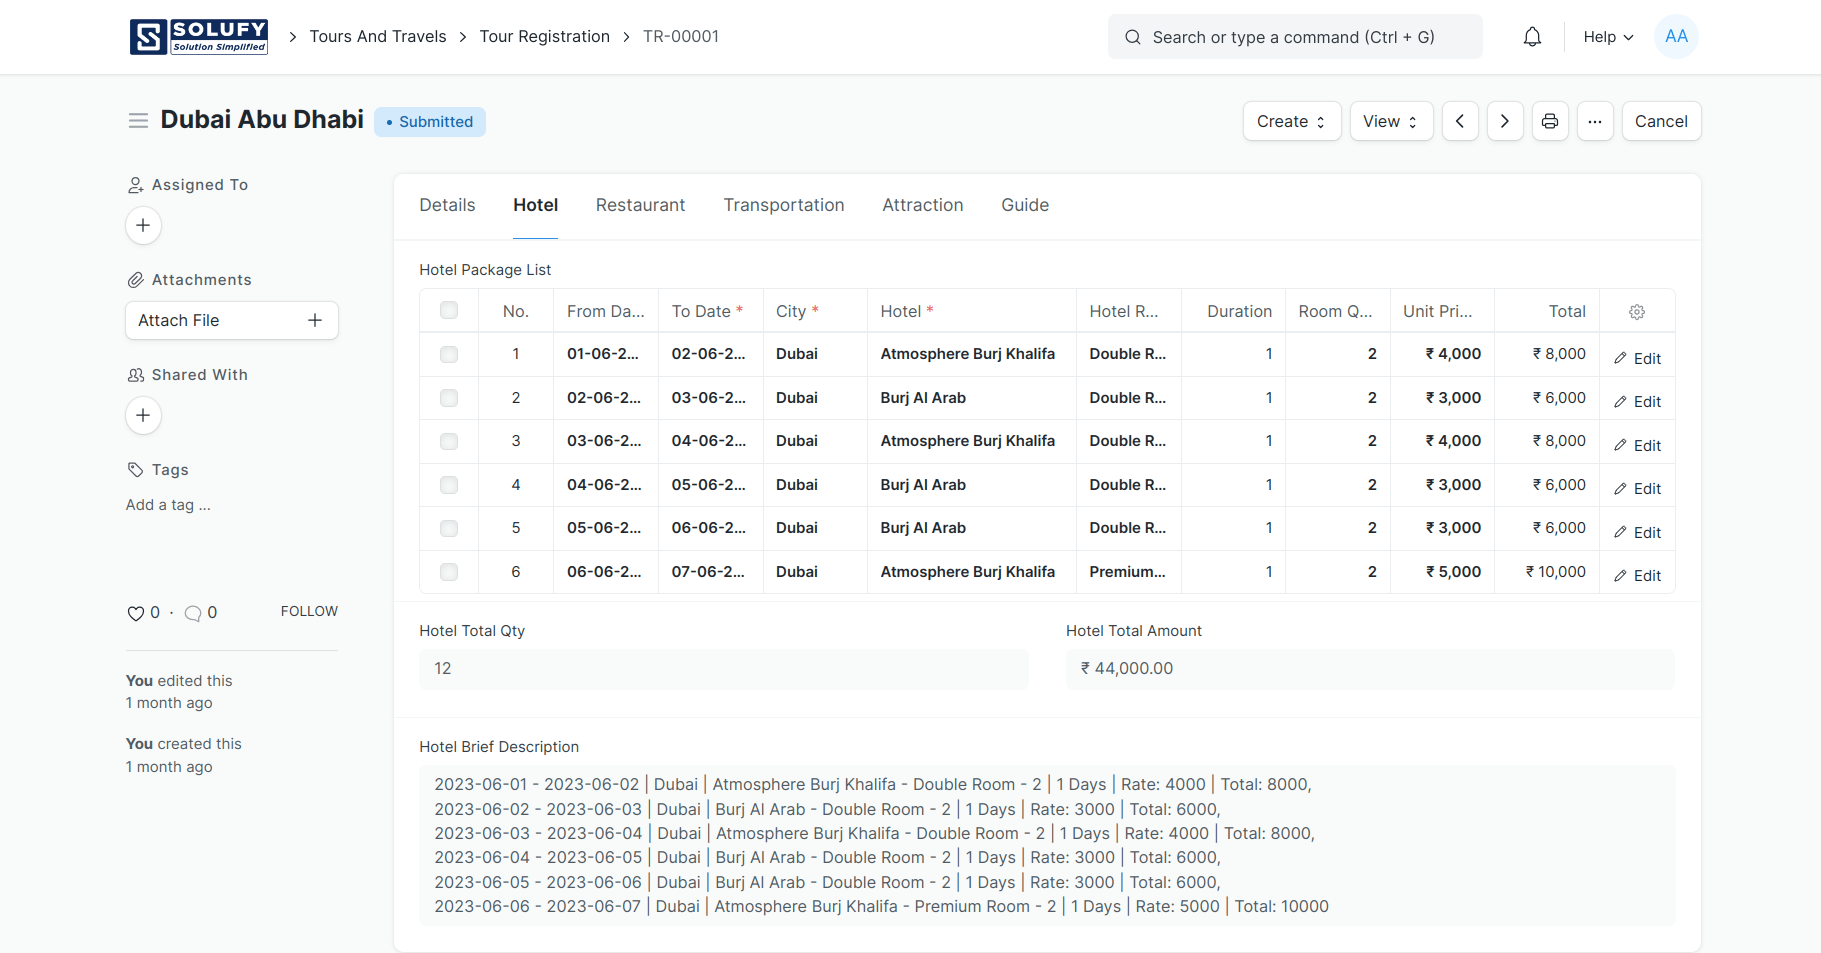
Task: Open the Solufy logo home link
Action: pyautogui.click(x=199, y=37)
